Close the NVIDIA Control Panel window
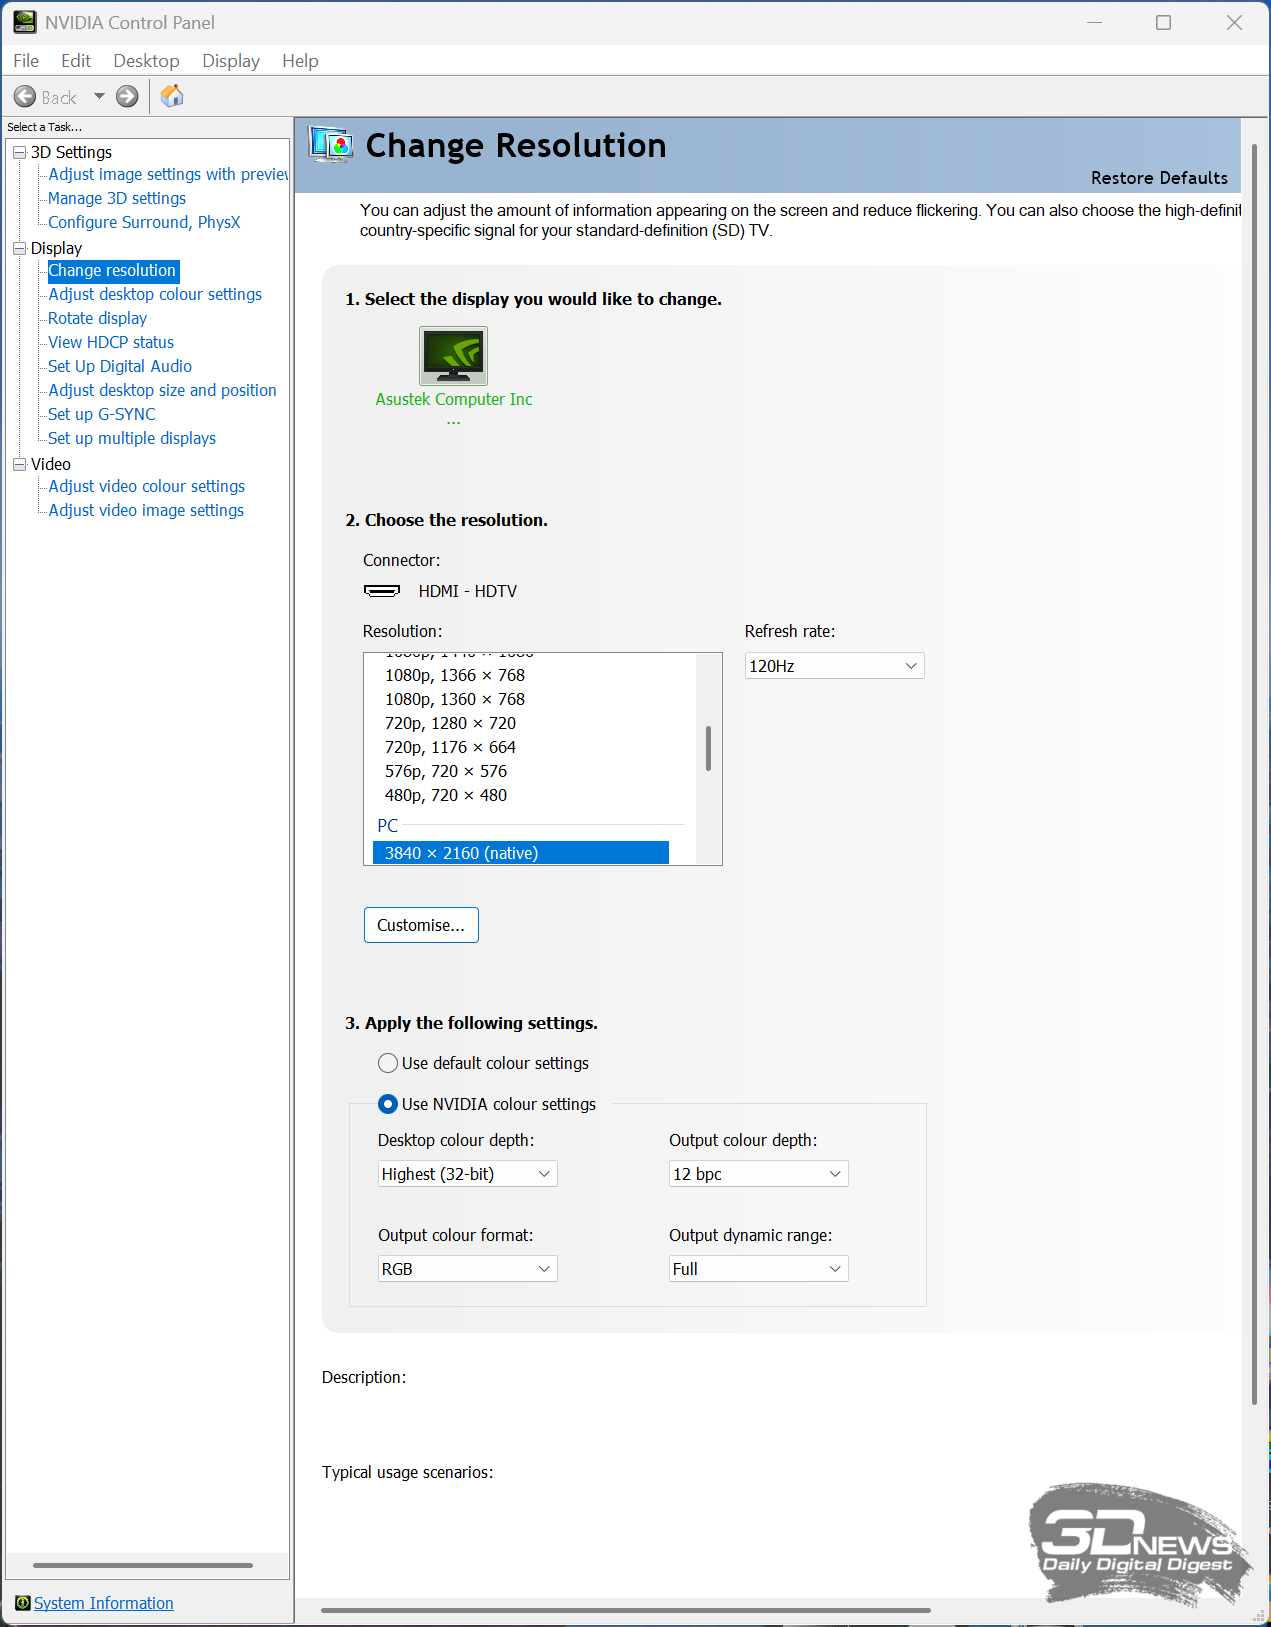Viewport: 1271px width, 1627px height. click(x=1234, y=22)
